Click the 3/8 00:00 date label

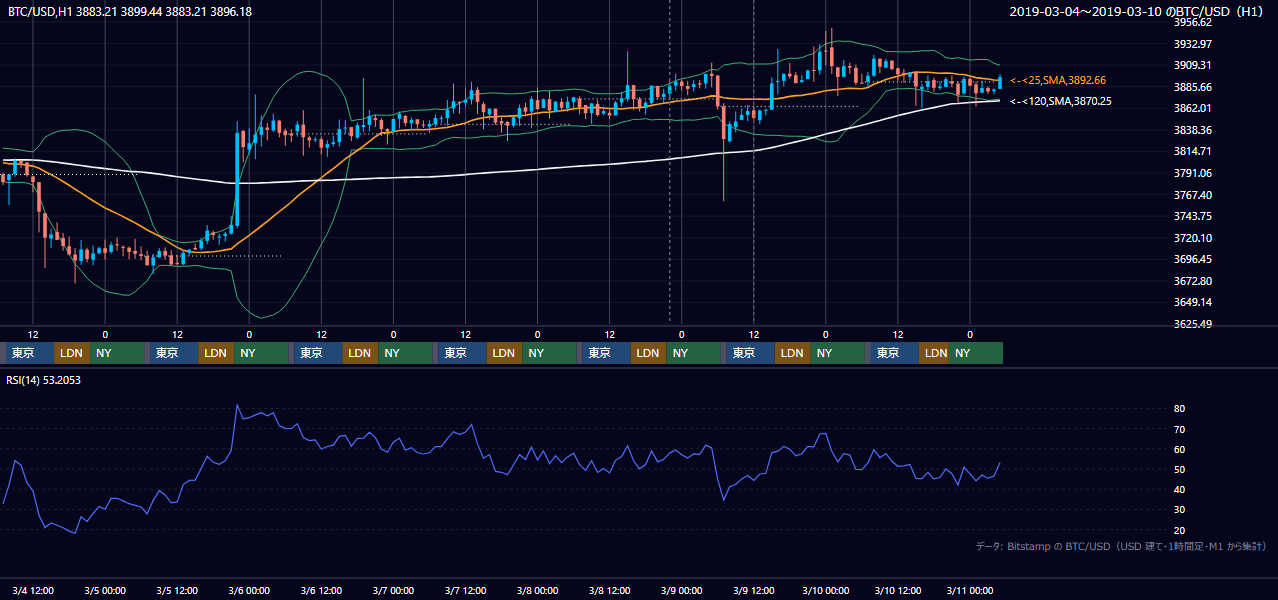pos(537,590)
